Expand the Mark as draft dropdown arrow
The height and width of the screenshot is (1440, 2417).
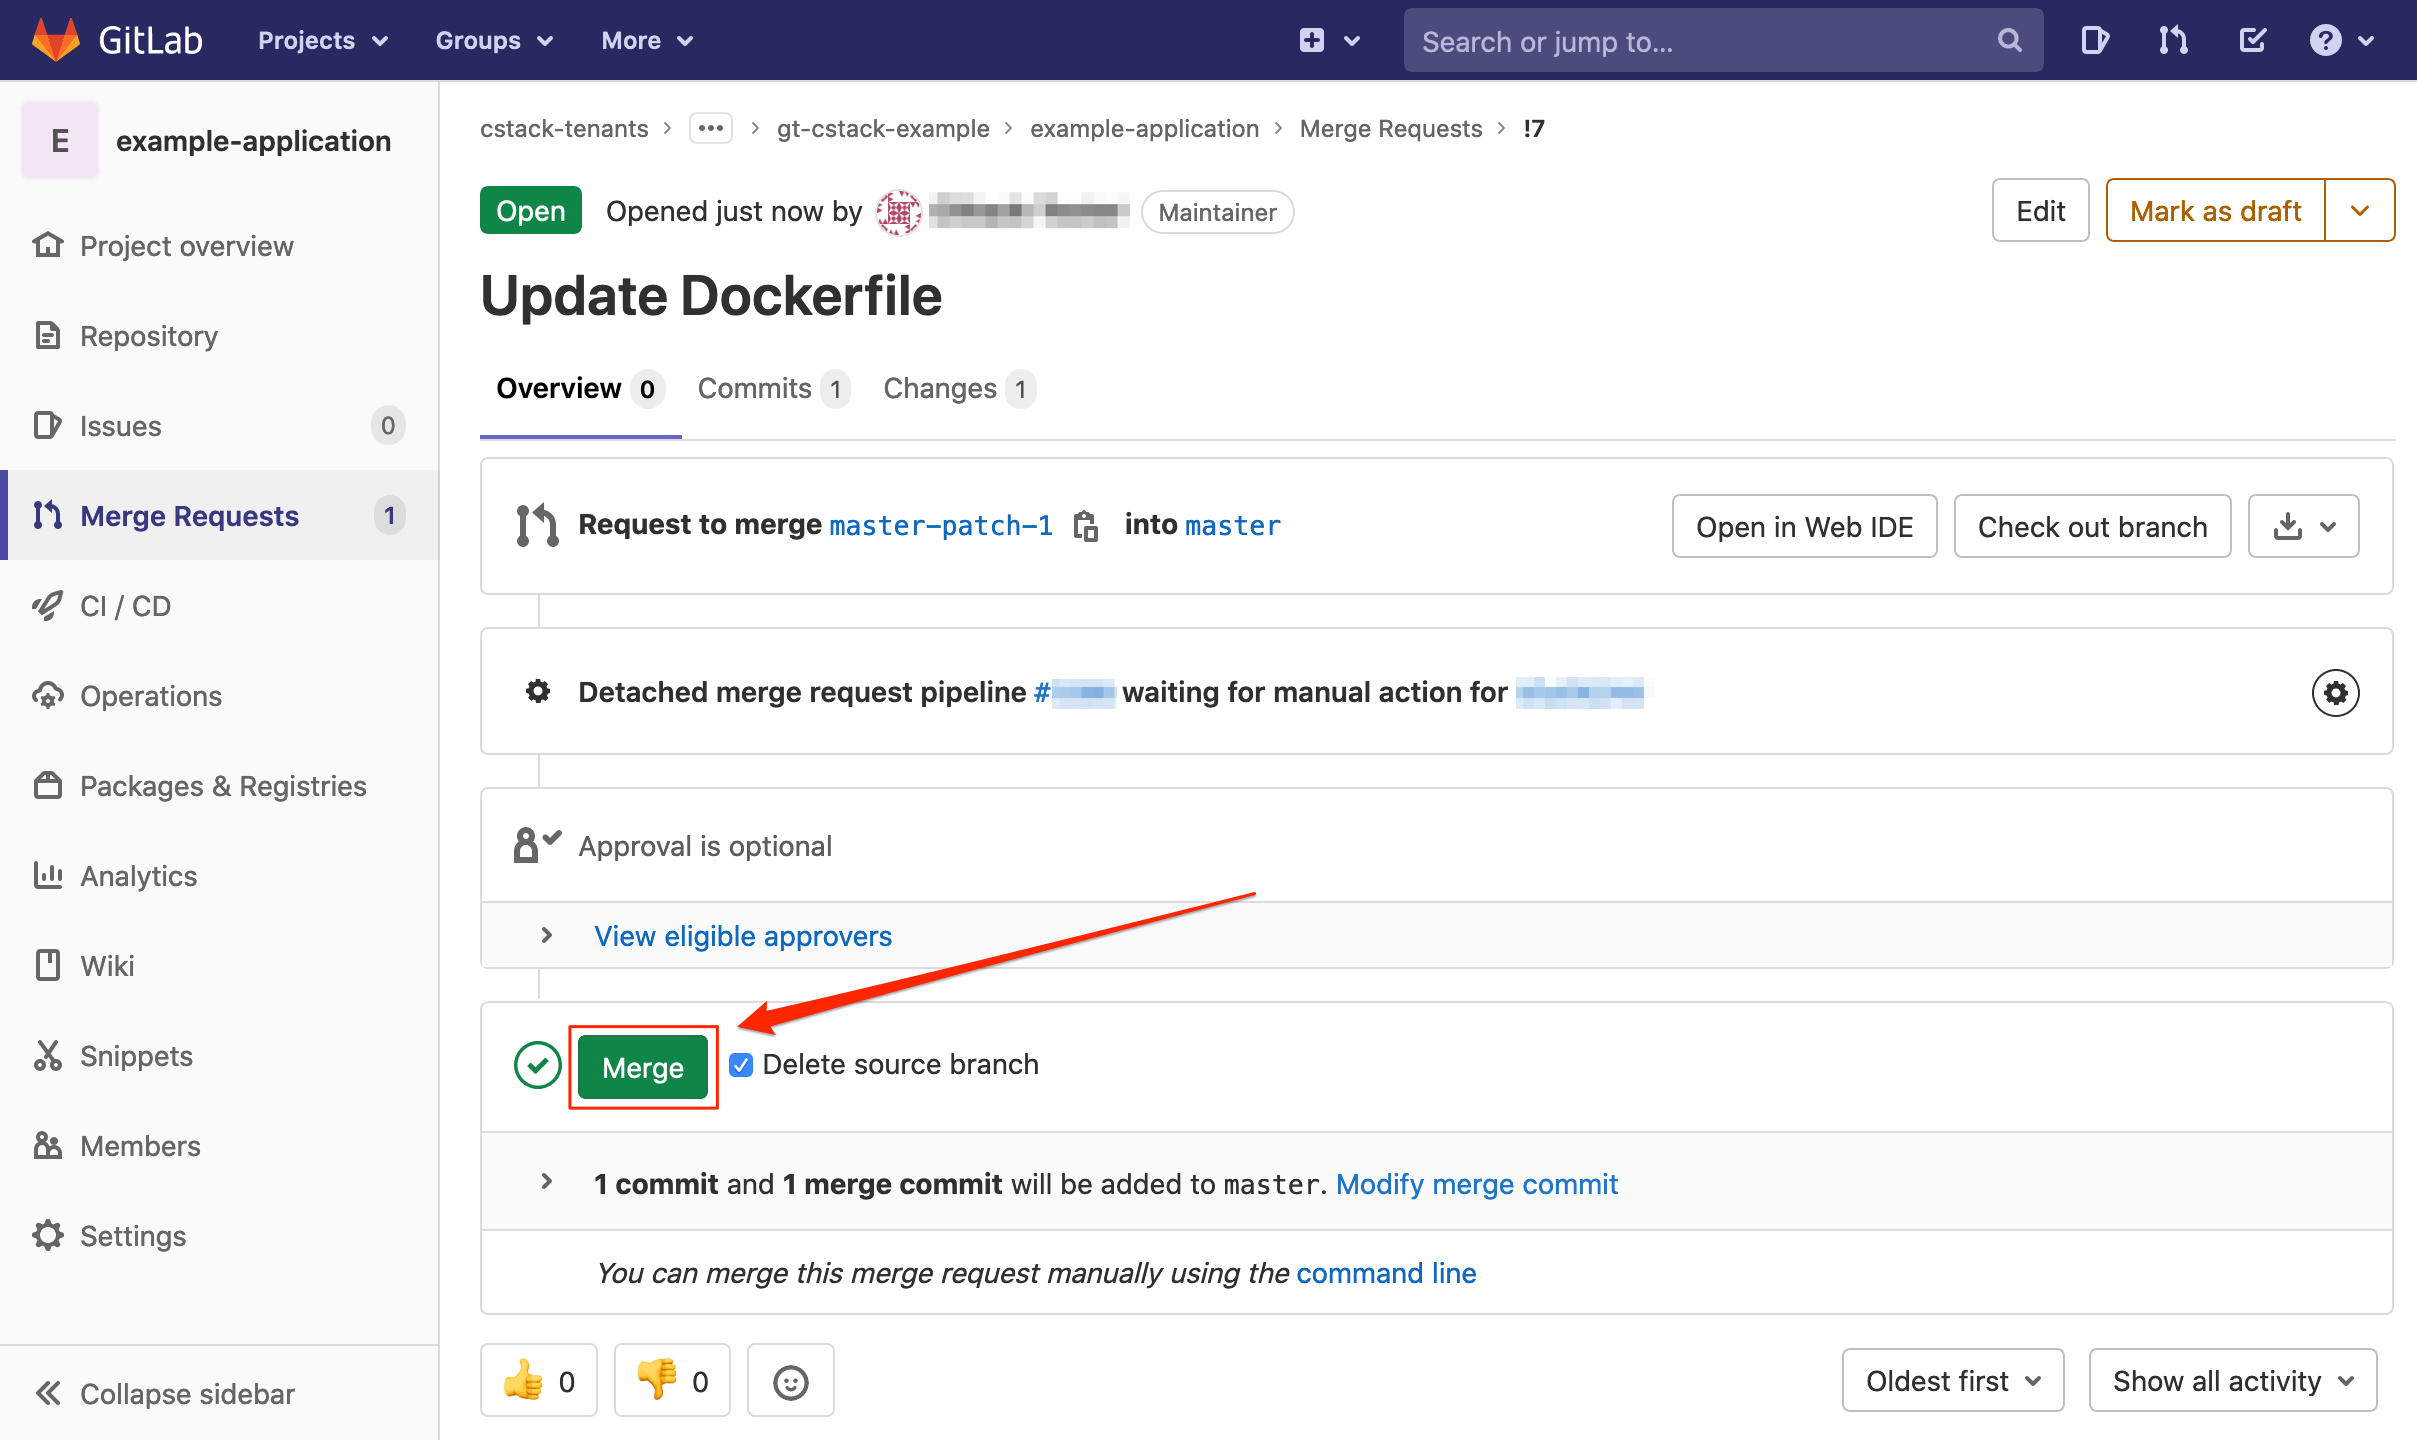pos(2359,210)
